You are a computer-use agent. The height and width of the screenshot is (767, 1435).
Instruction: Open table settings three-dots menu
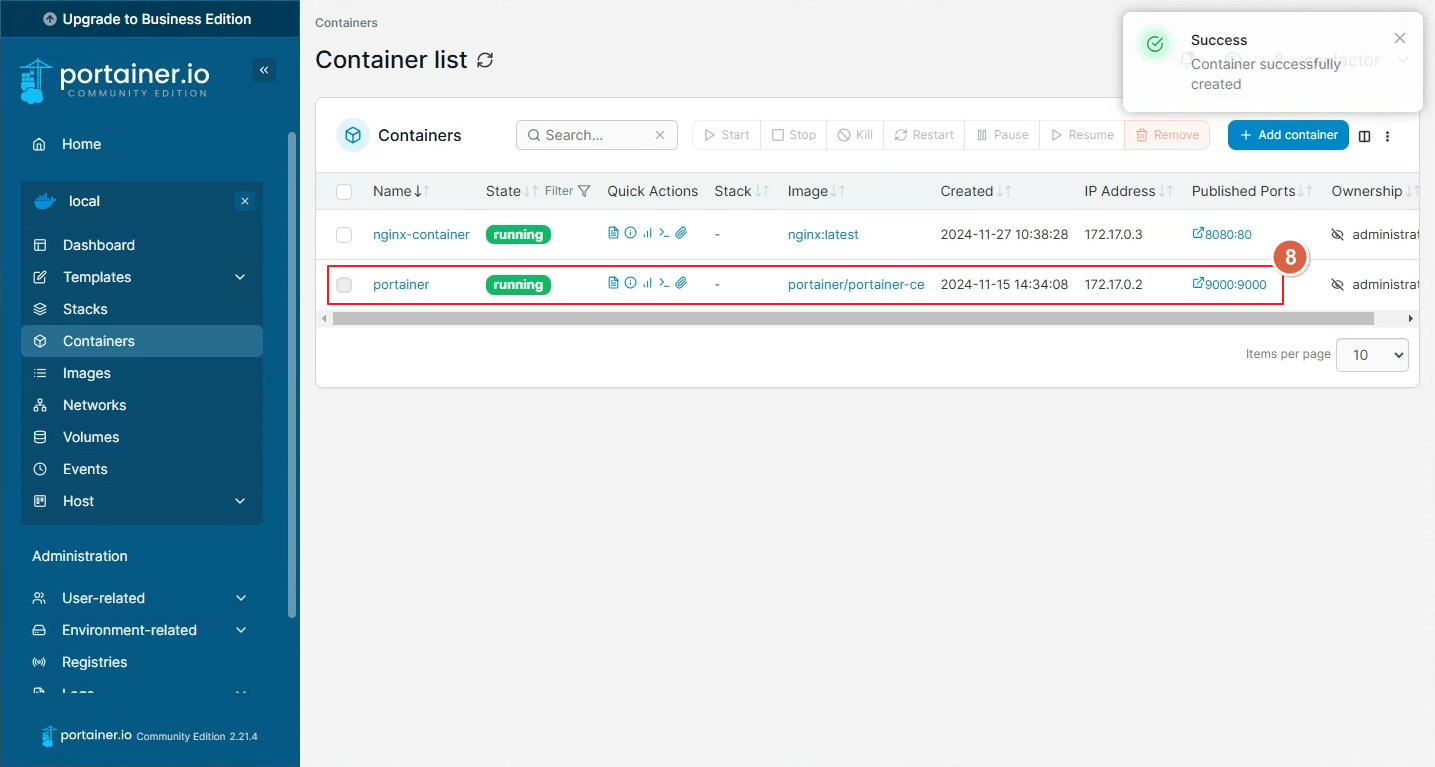point(1387,136)
